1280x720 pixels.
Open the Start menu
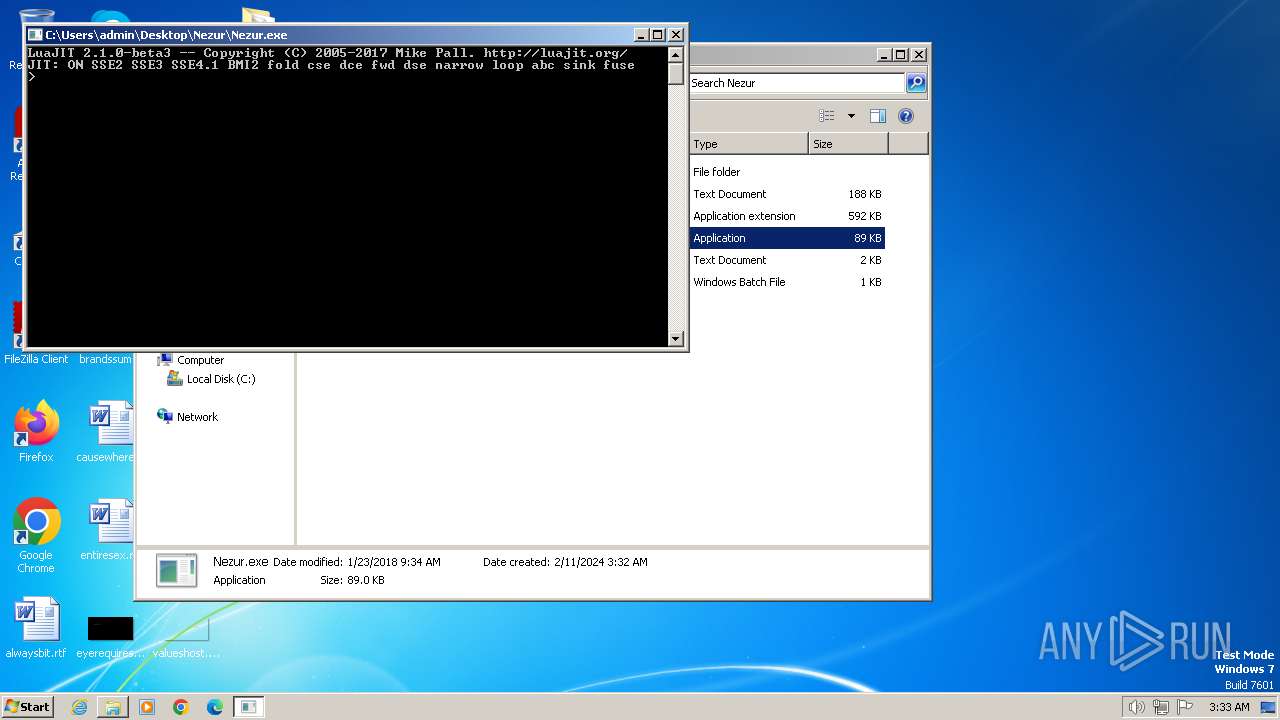click(27, 706)
